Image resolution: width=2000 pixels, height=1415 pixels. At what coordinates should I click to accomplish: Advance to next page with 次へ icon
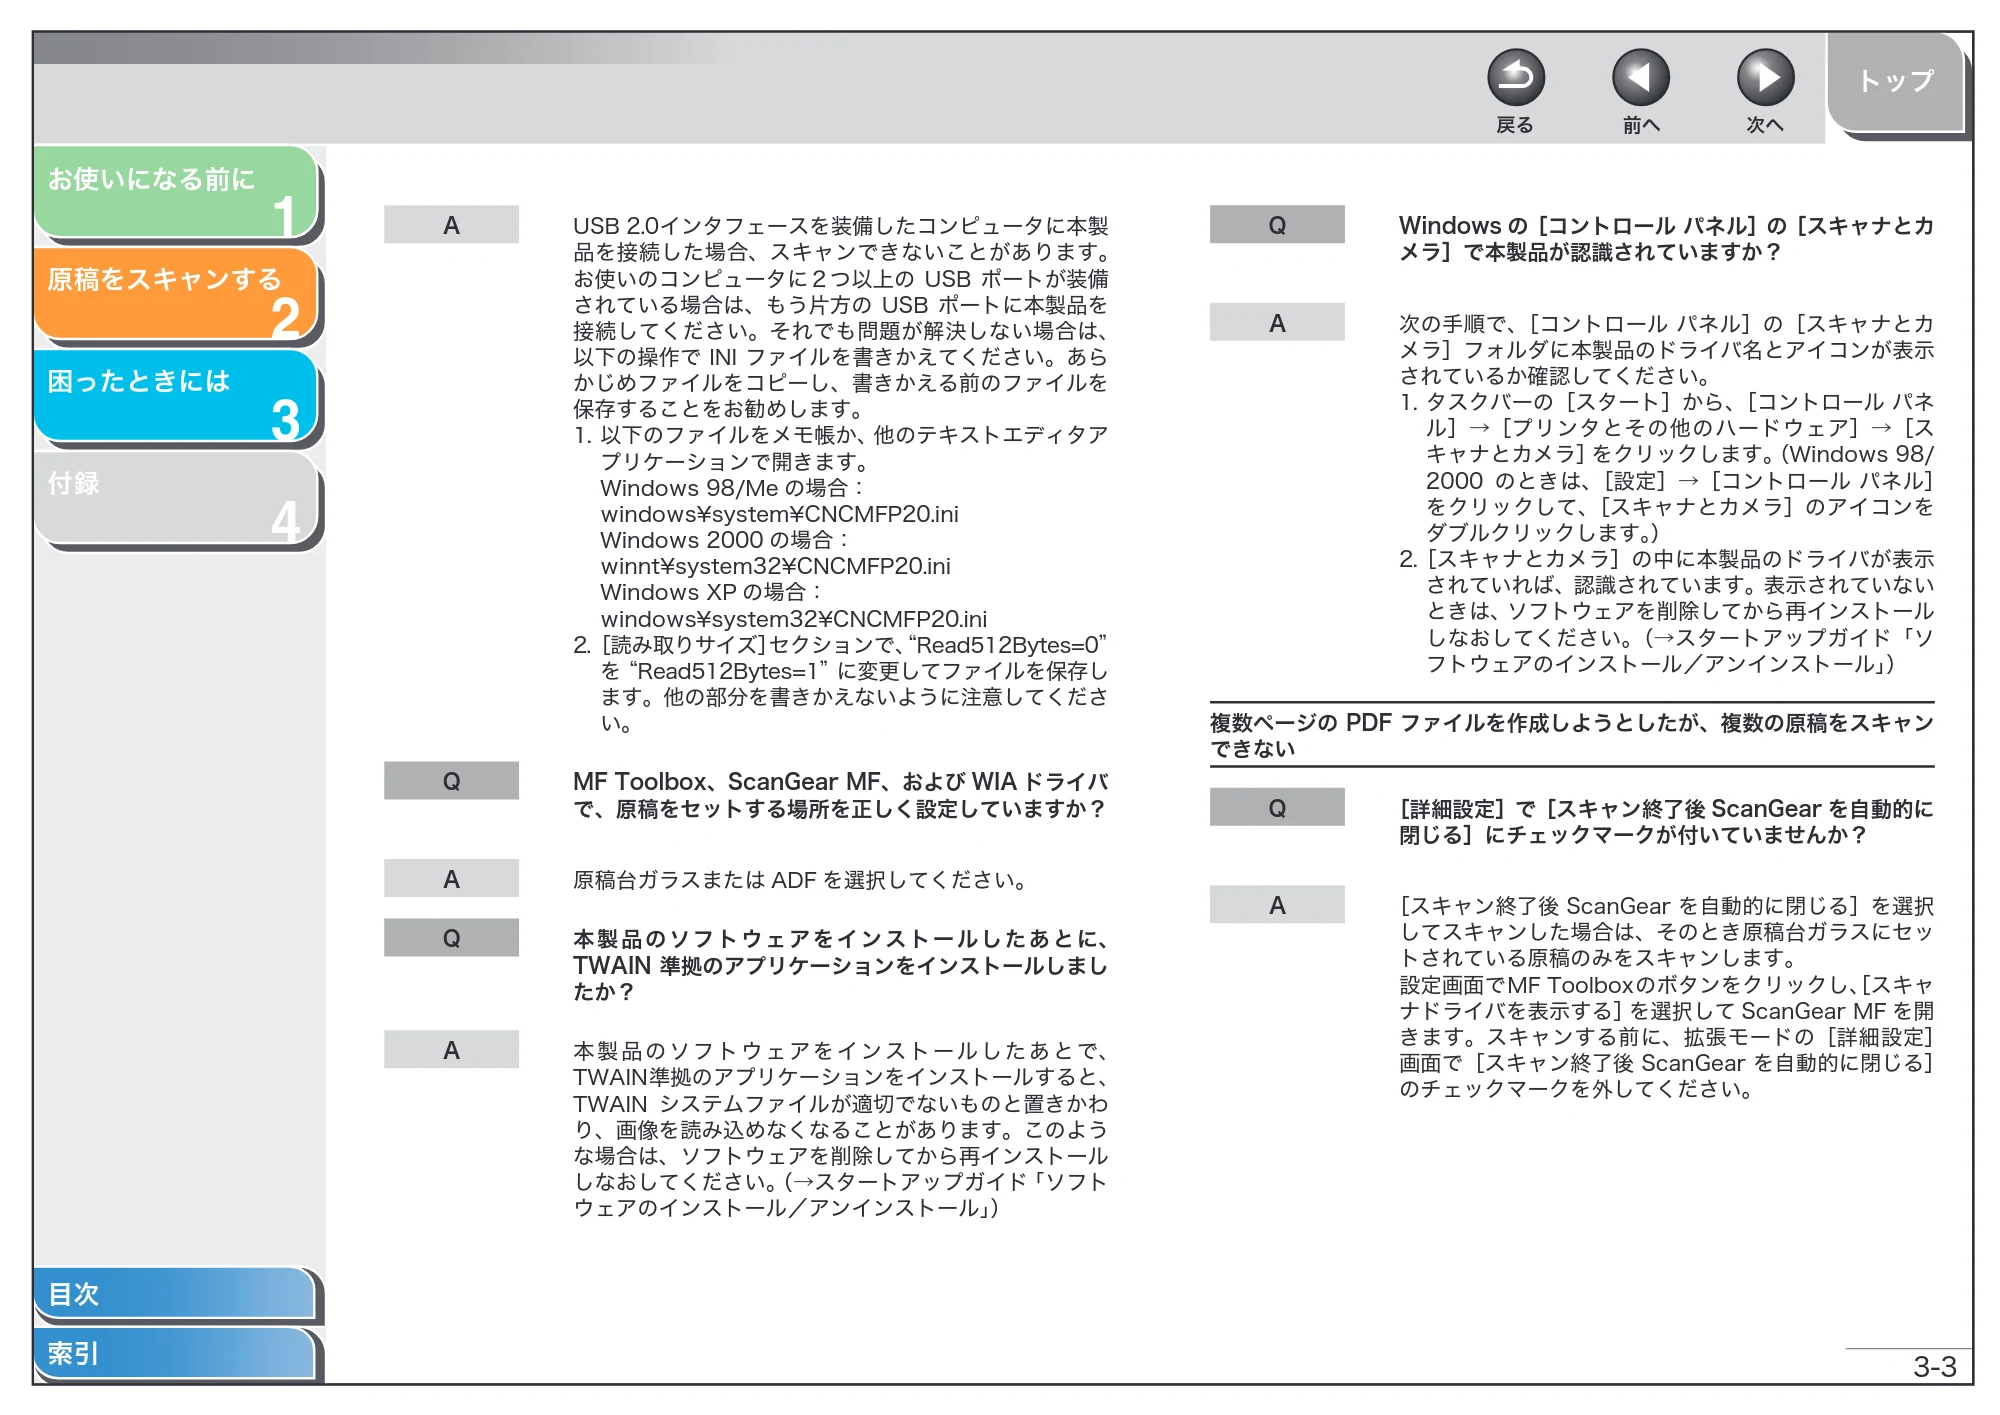pyautogui.click(x=1765, y=78)
